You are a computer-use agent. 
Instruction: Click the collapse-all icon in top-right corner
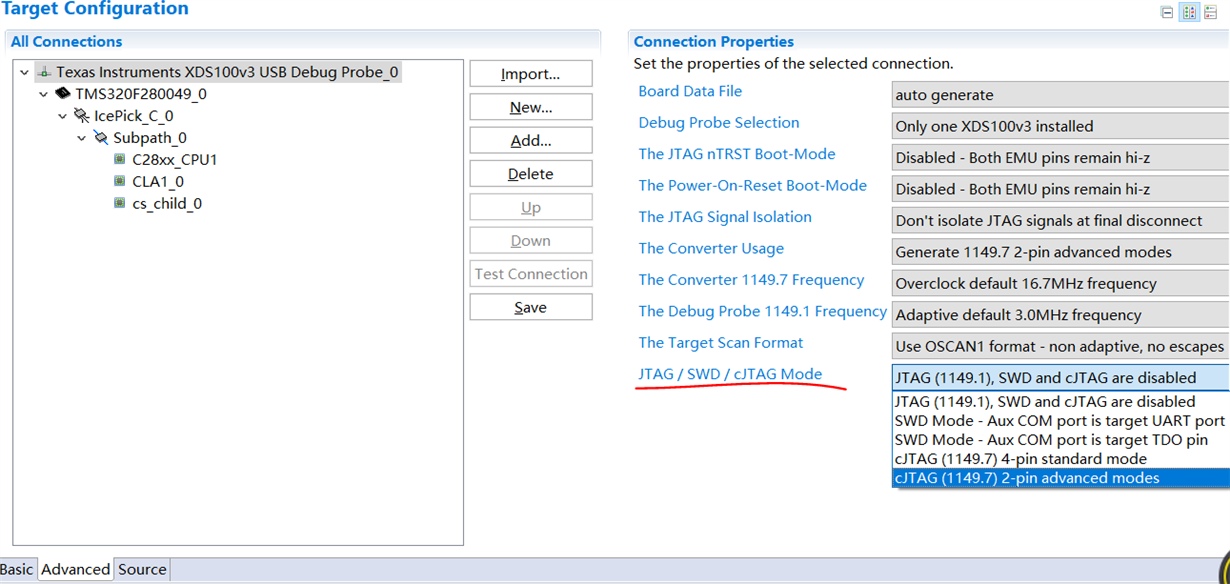(x=1167, y=12)
